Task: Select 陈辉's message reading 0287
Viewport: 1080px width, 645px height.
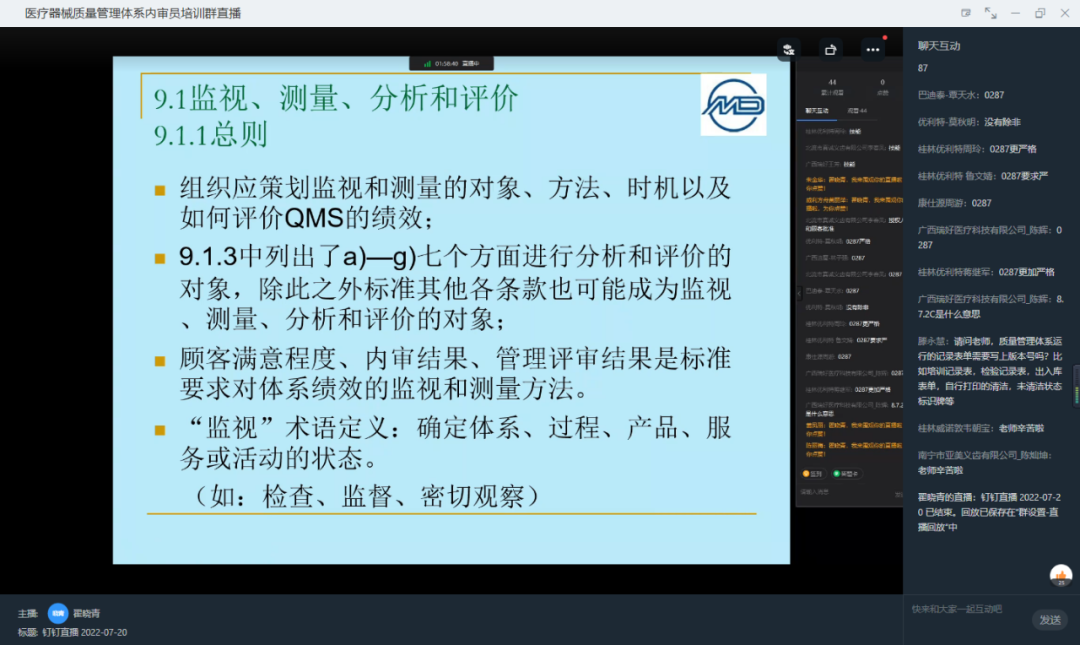Action: [x=990, y=237]
